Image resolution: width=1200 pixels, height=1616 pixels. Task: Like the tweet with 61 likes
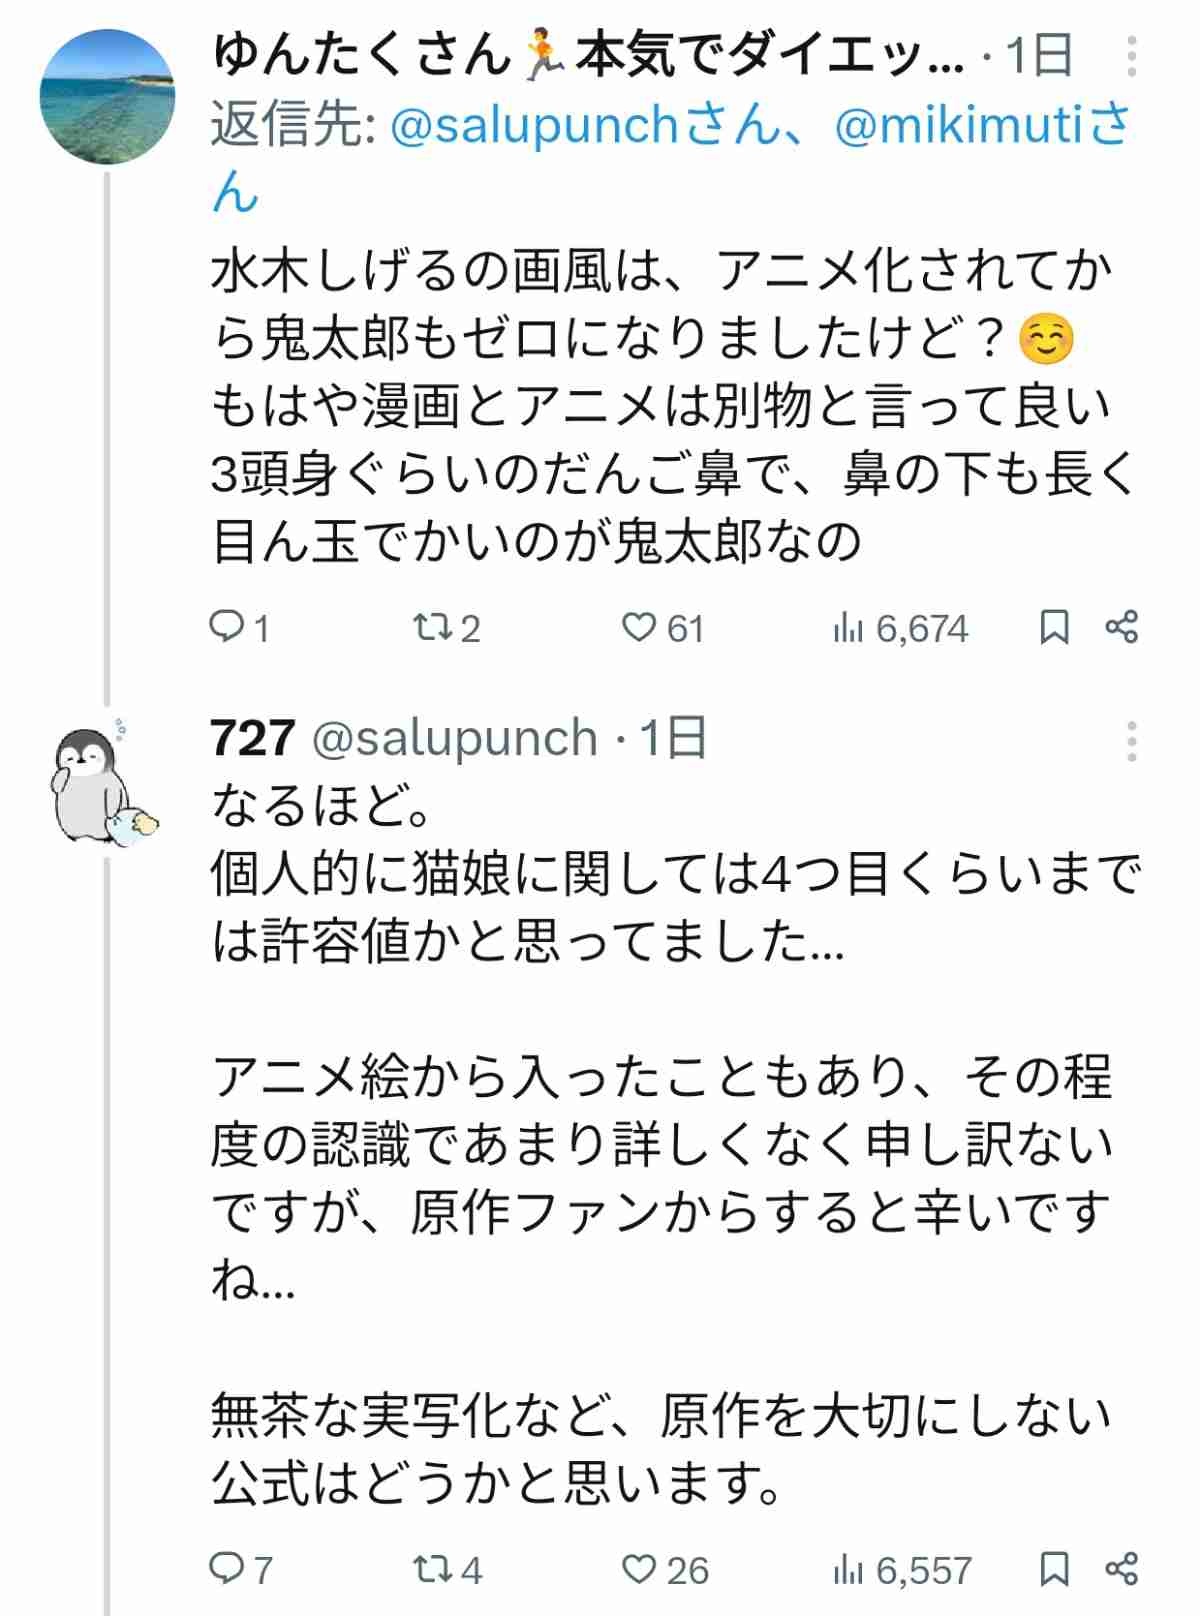(638, 628)
